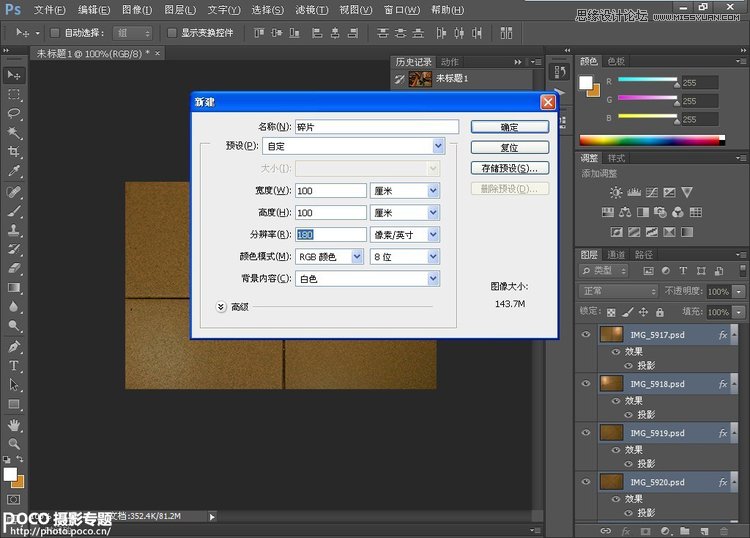The width and height of the screenshot is (750, 538).
Task: Click the new layer icon at panel bottom
Action: click(x=704, y=531)
